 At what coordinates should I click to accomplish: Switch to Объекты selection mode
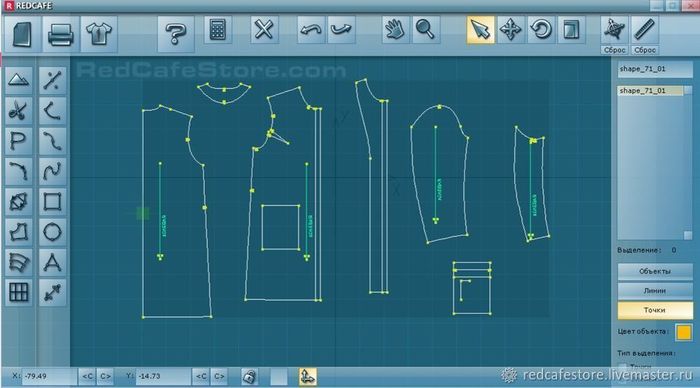click(655, 271)
